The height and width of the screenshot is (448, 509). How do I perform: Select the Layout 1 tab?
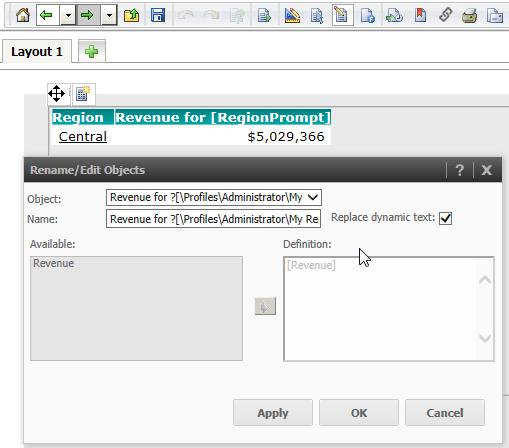pos(37,51)
